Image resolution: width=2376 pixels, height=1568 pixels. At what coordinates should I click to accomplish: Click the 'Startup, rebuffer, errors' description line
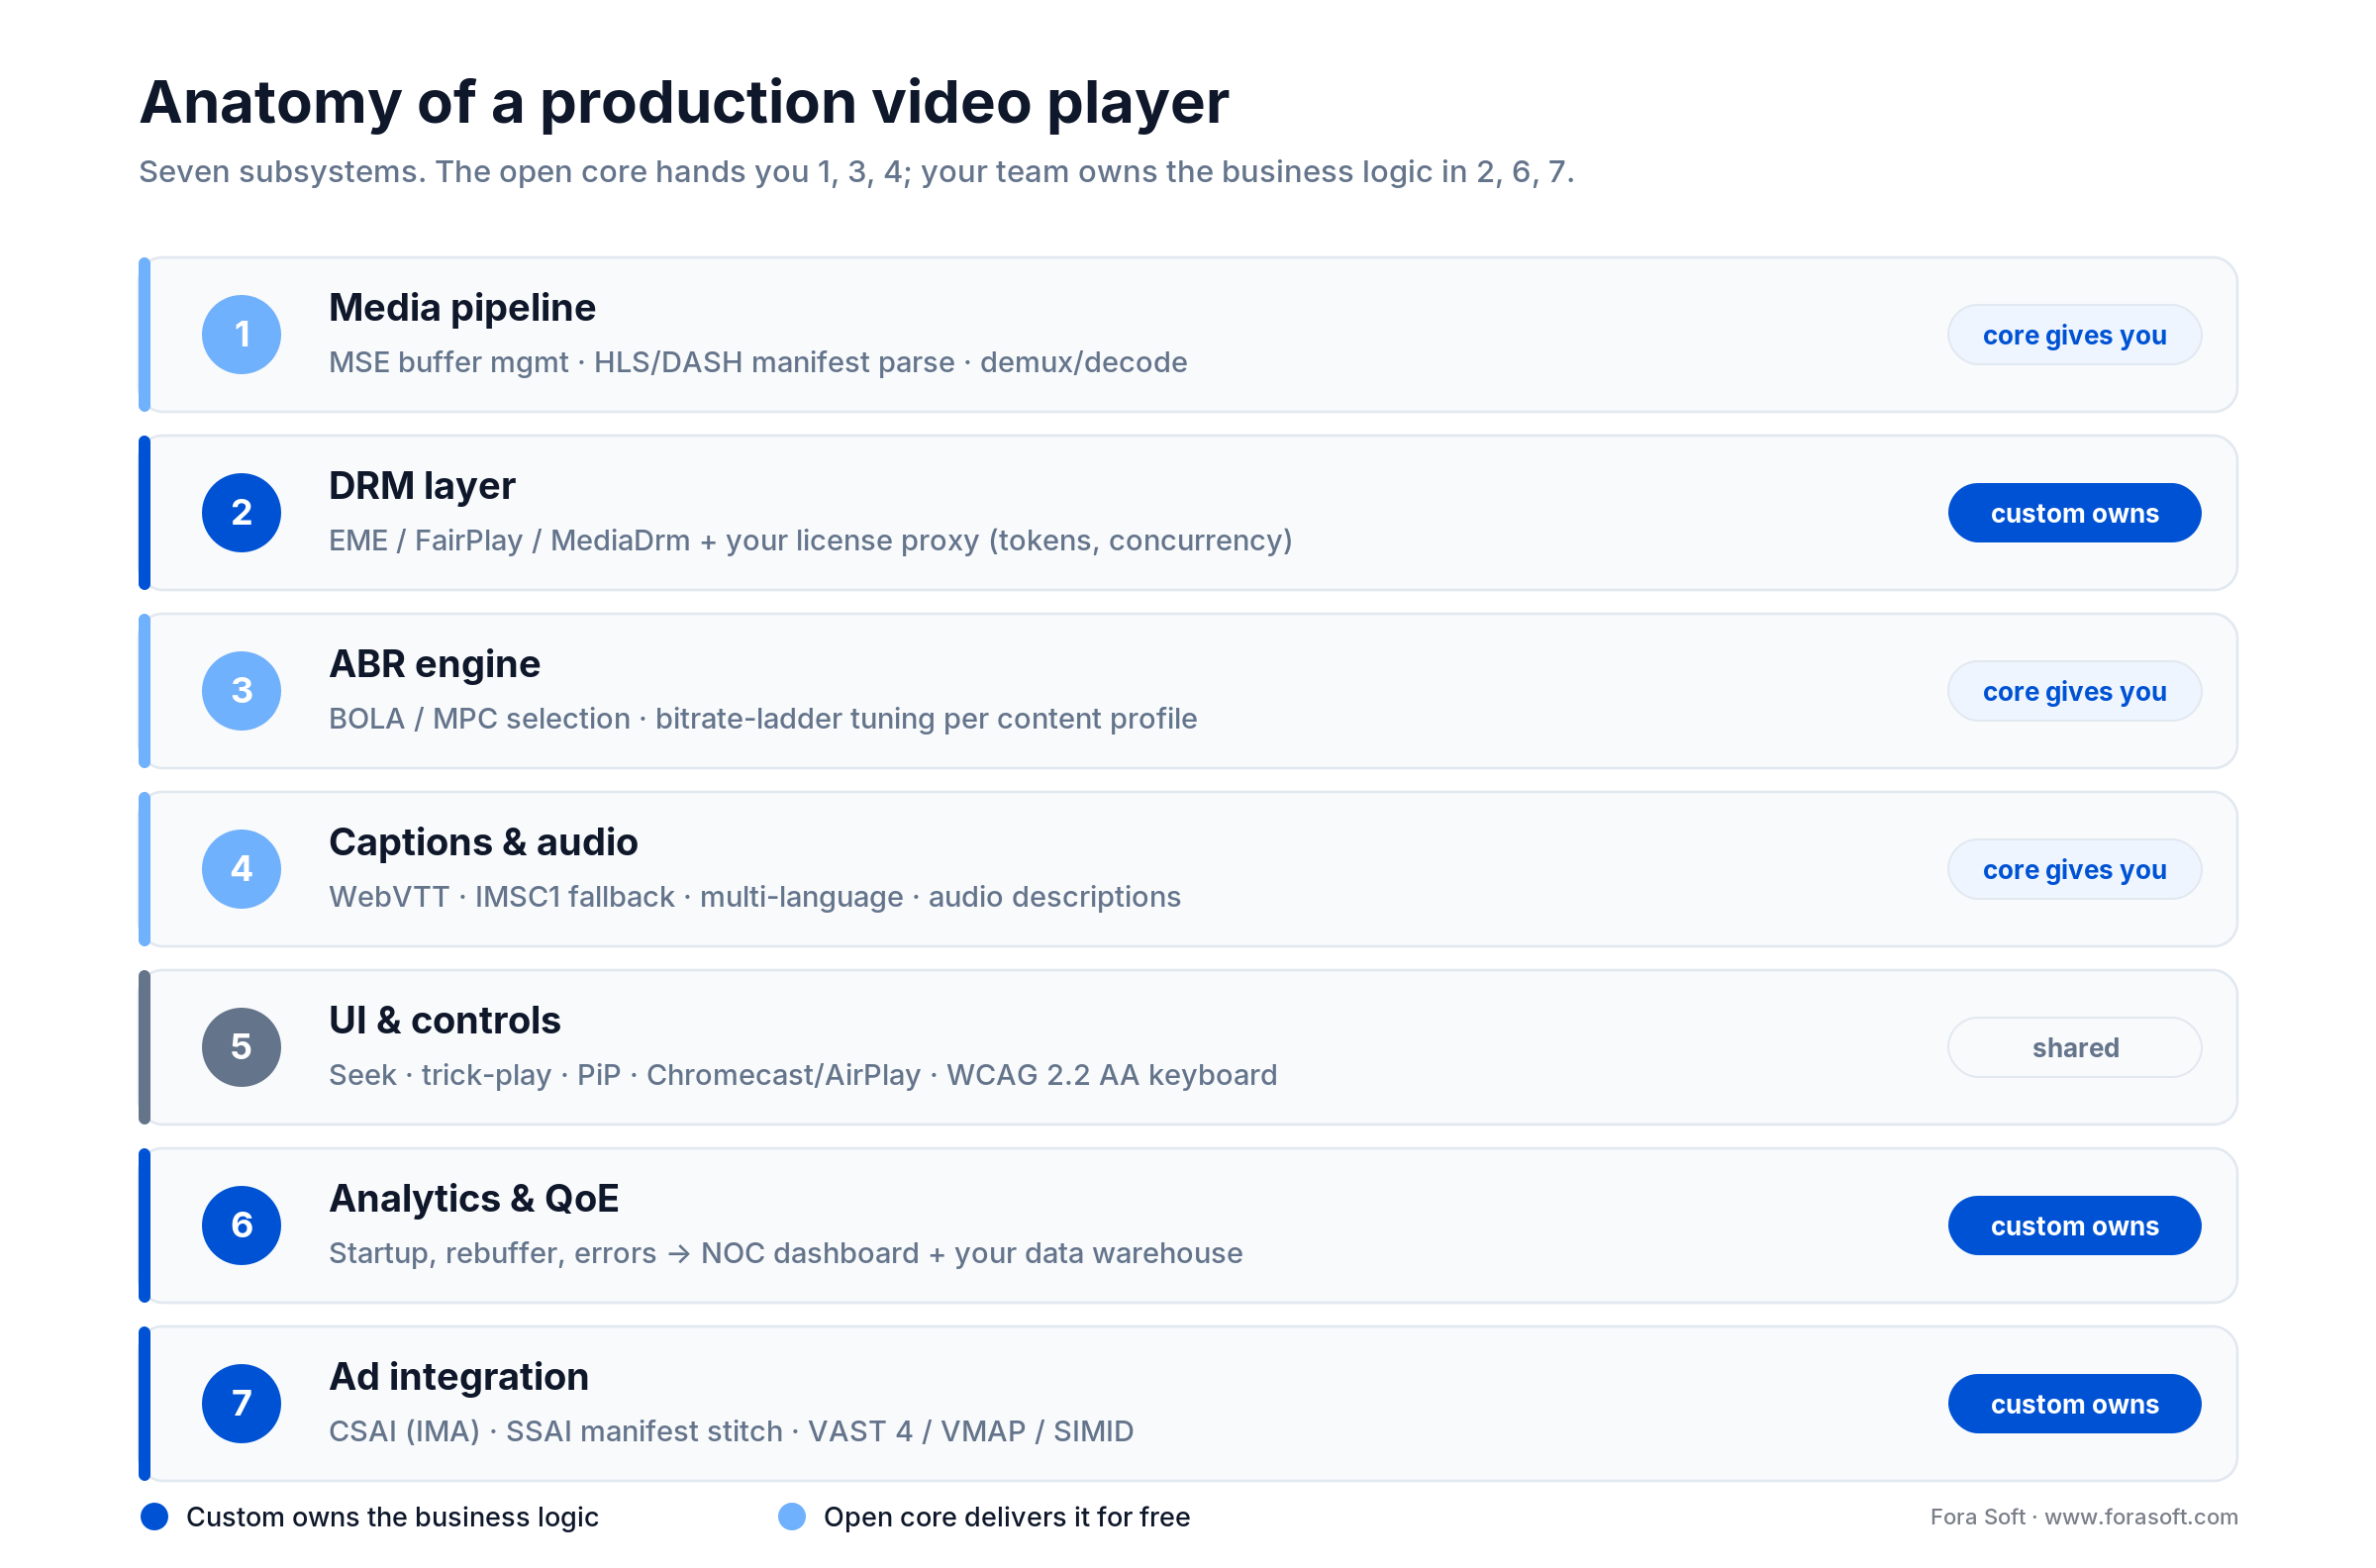(x=786, y=1252)
